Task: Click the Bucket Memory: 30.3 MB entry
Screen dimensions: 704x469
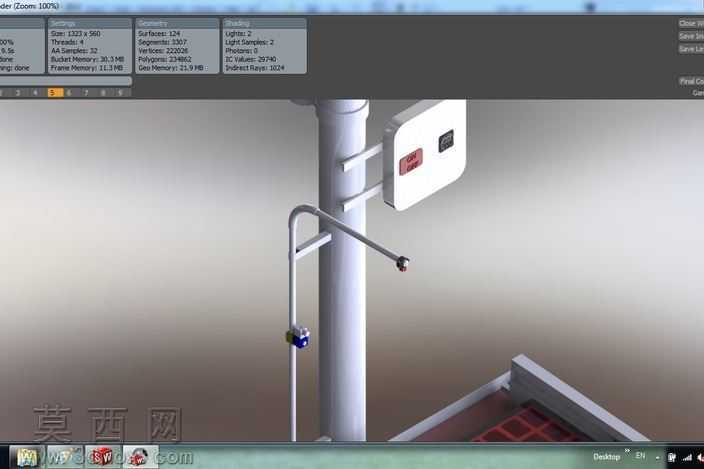Action: [x=88, y=59]
